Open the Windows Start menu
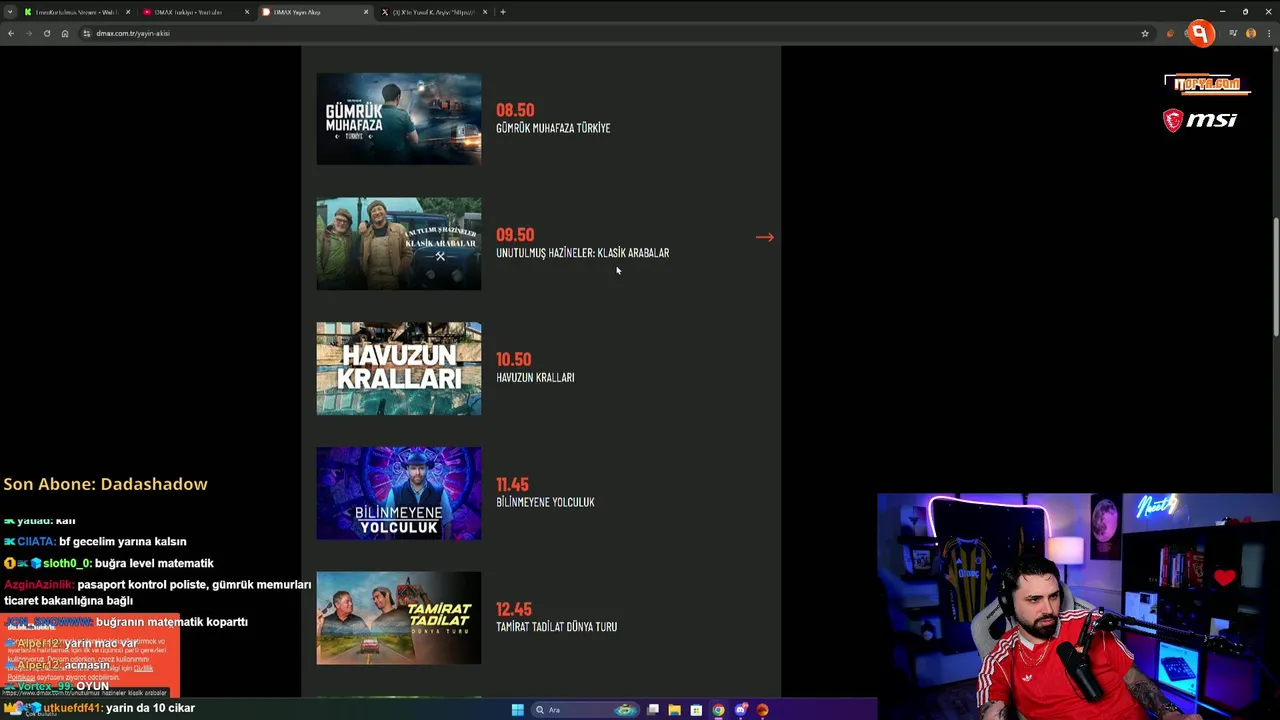The height and width of the screenshot is (720, 1280). pyautogui.click(x=517, y=710)
